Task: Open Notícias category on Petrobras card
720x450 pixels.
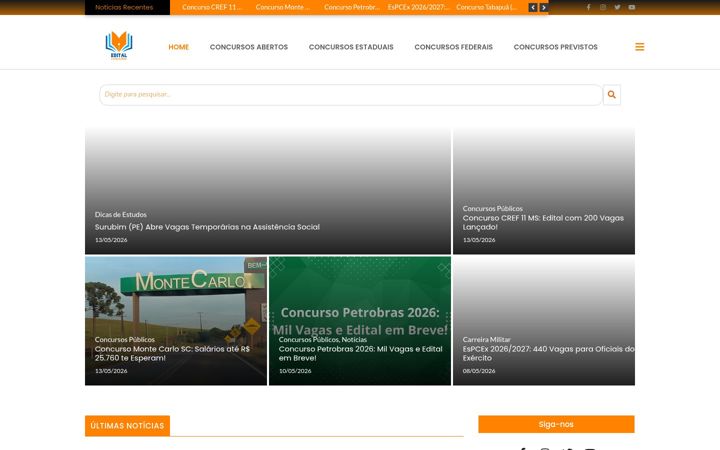Action: pos(354,340)
